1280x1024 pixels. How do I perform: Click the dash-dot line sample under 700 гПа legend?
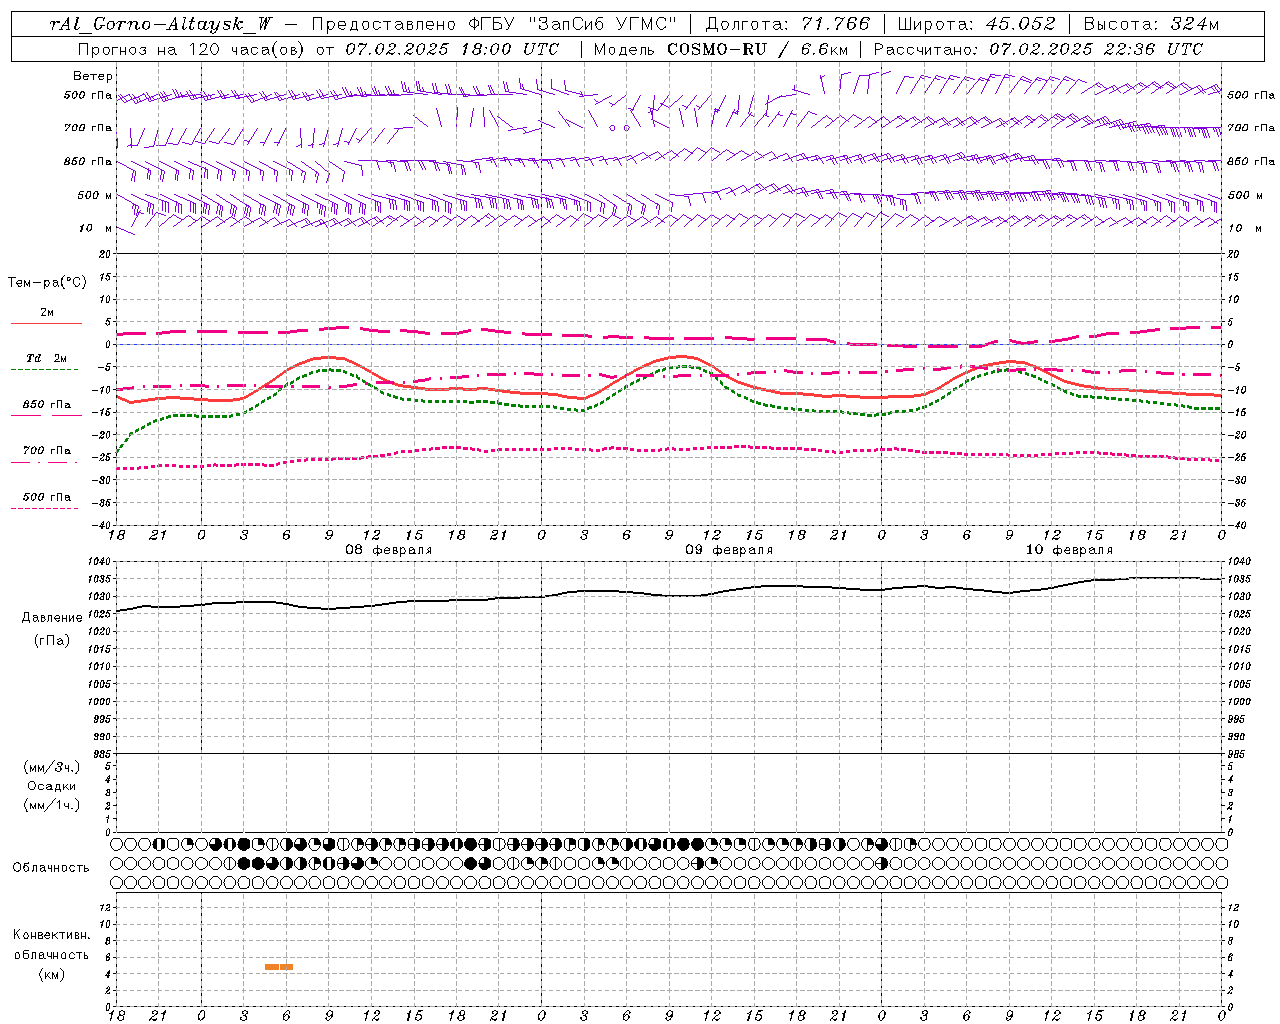point(44,463)
